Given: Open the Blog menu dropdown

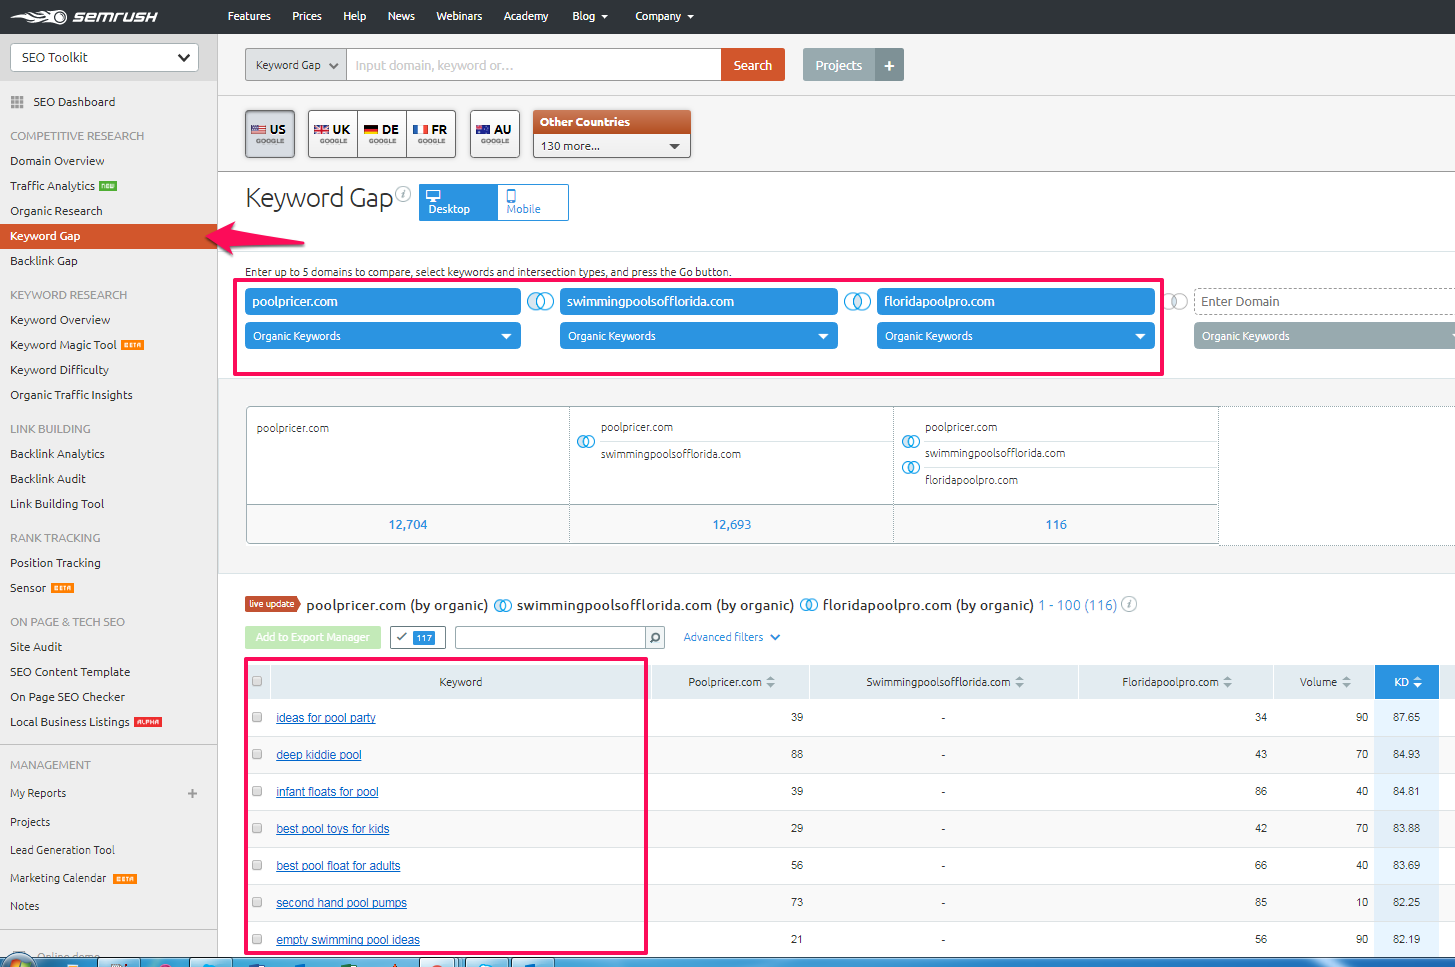Looking at the screenshot, I should (x=590, y=16).
